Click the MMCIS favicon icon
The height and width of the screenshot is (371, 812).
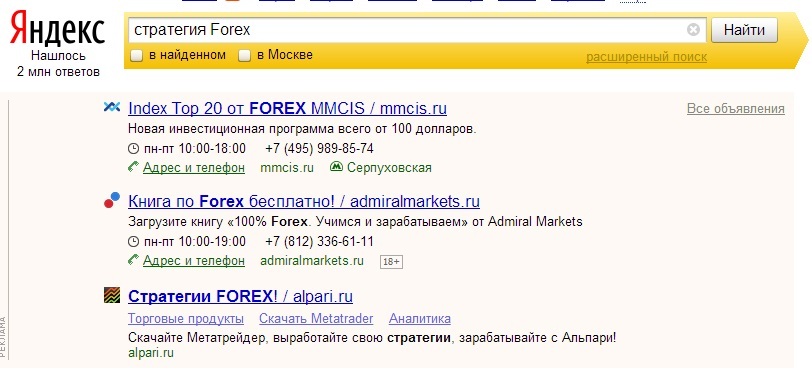(112, 107)
